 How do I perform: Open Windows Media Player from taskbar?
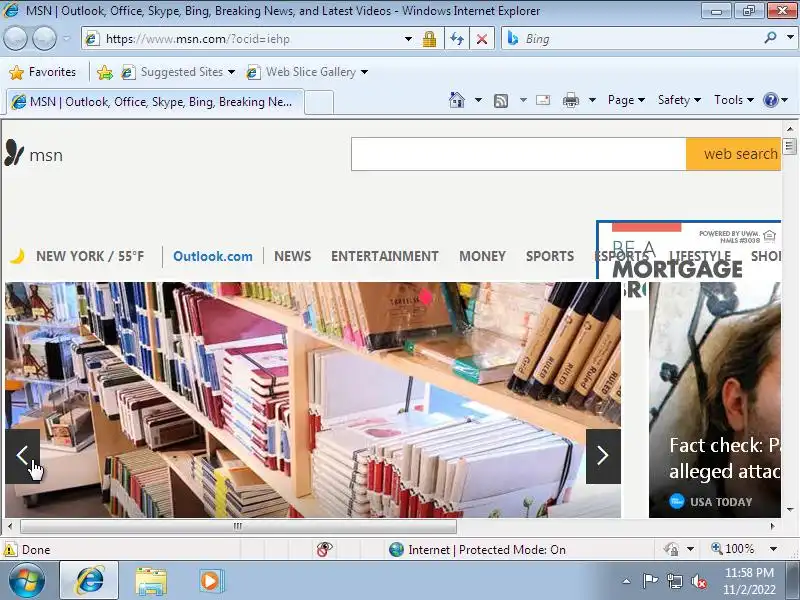click(x=211, y=581)
